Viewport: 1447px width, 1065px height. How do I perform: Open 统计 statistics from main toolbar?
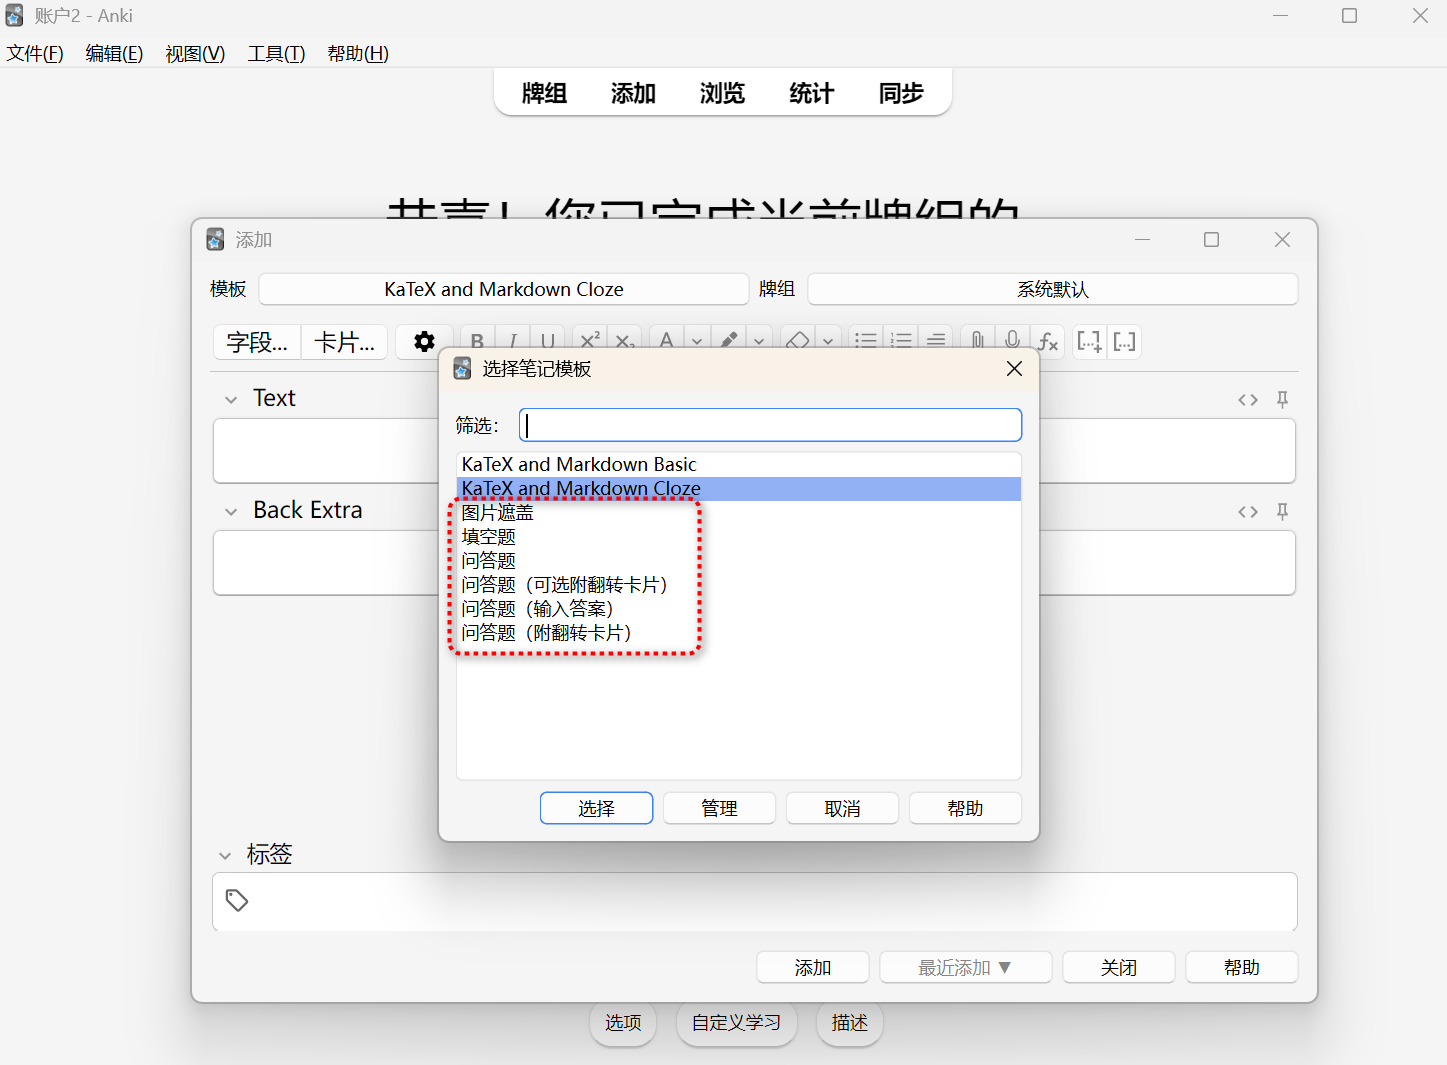tap(811, 93)
